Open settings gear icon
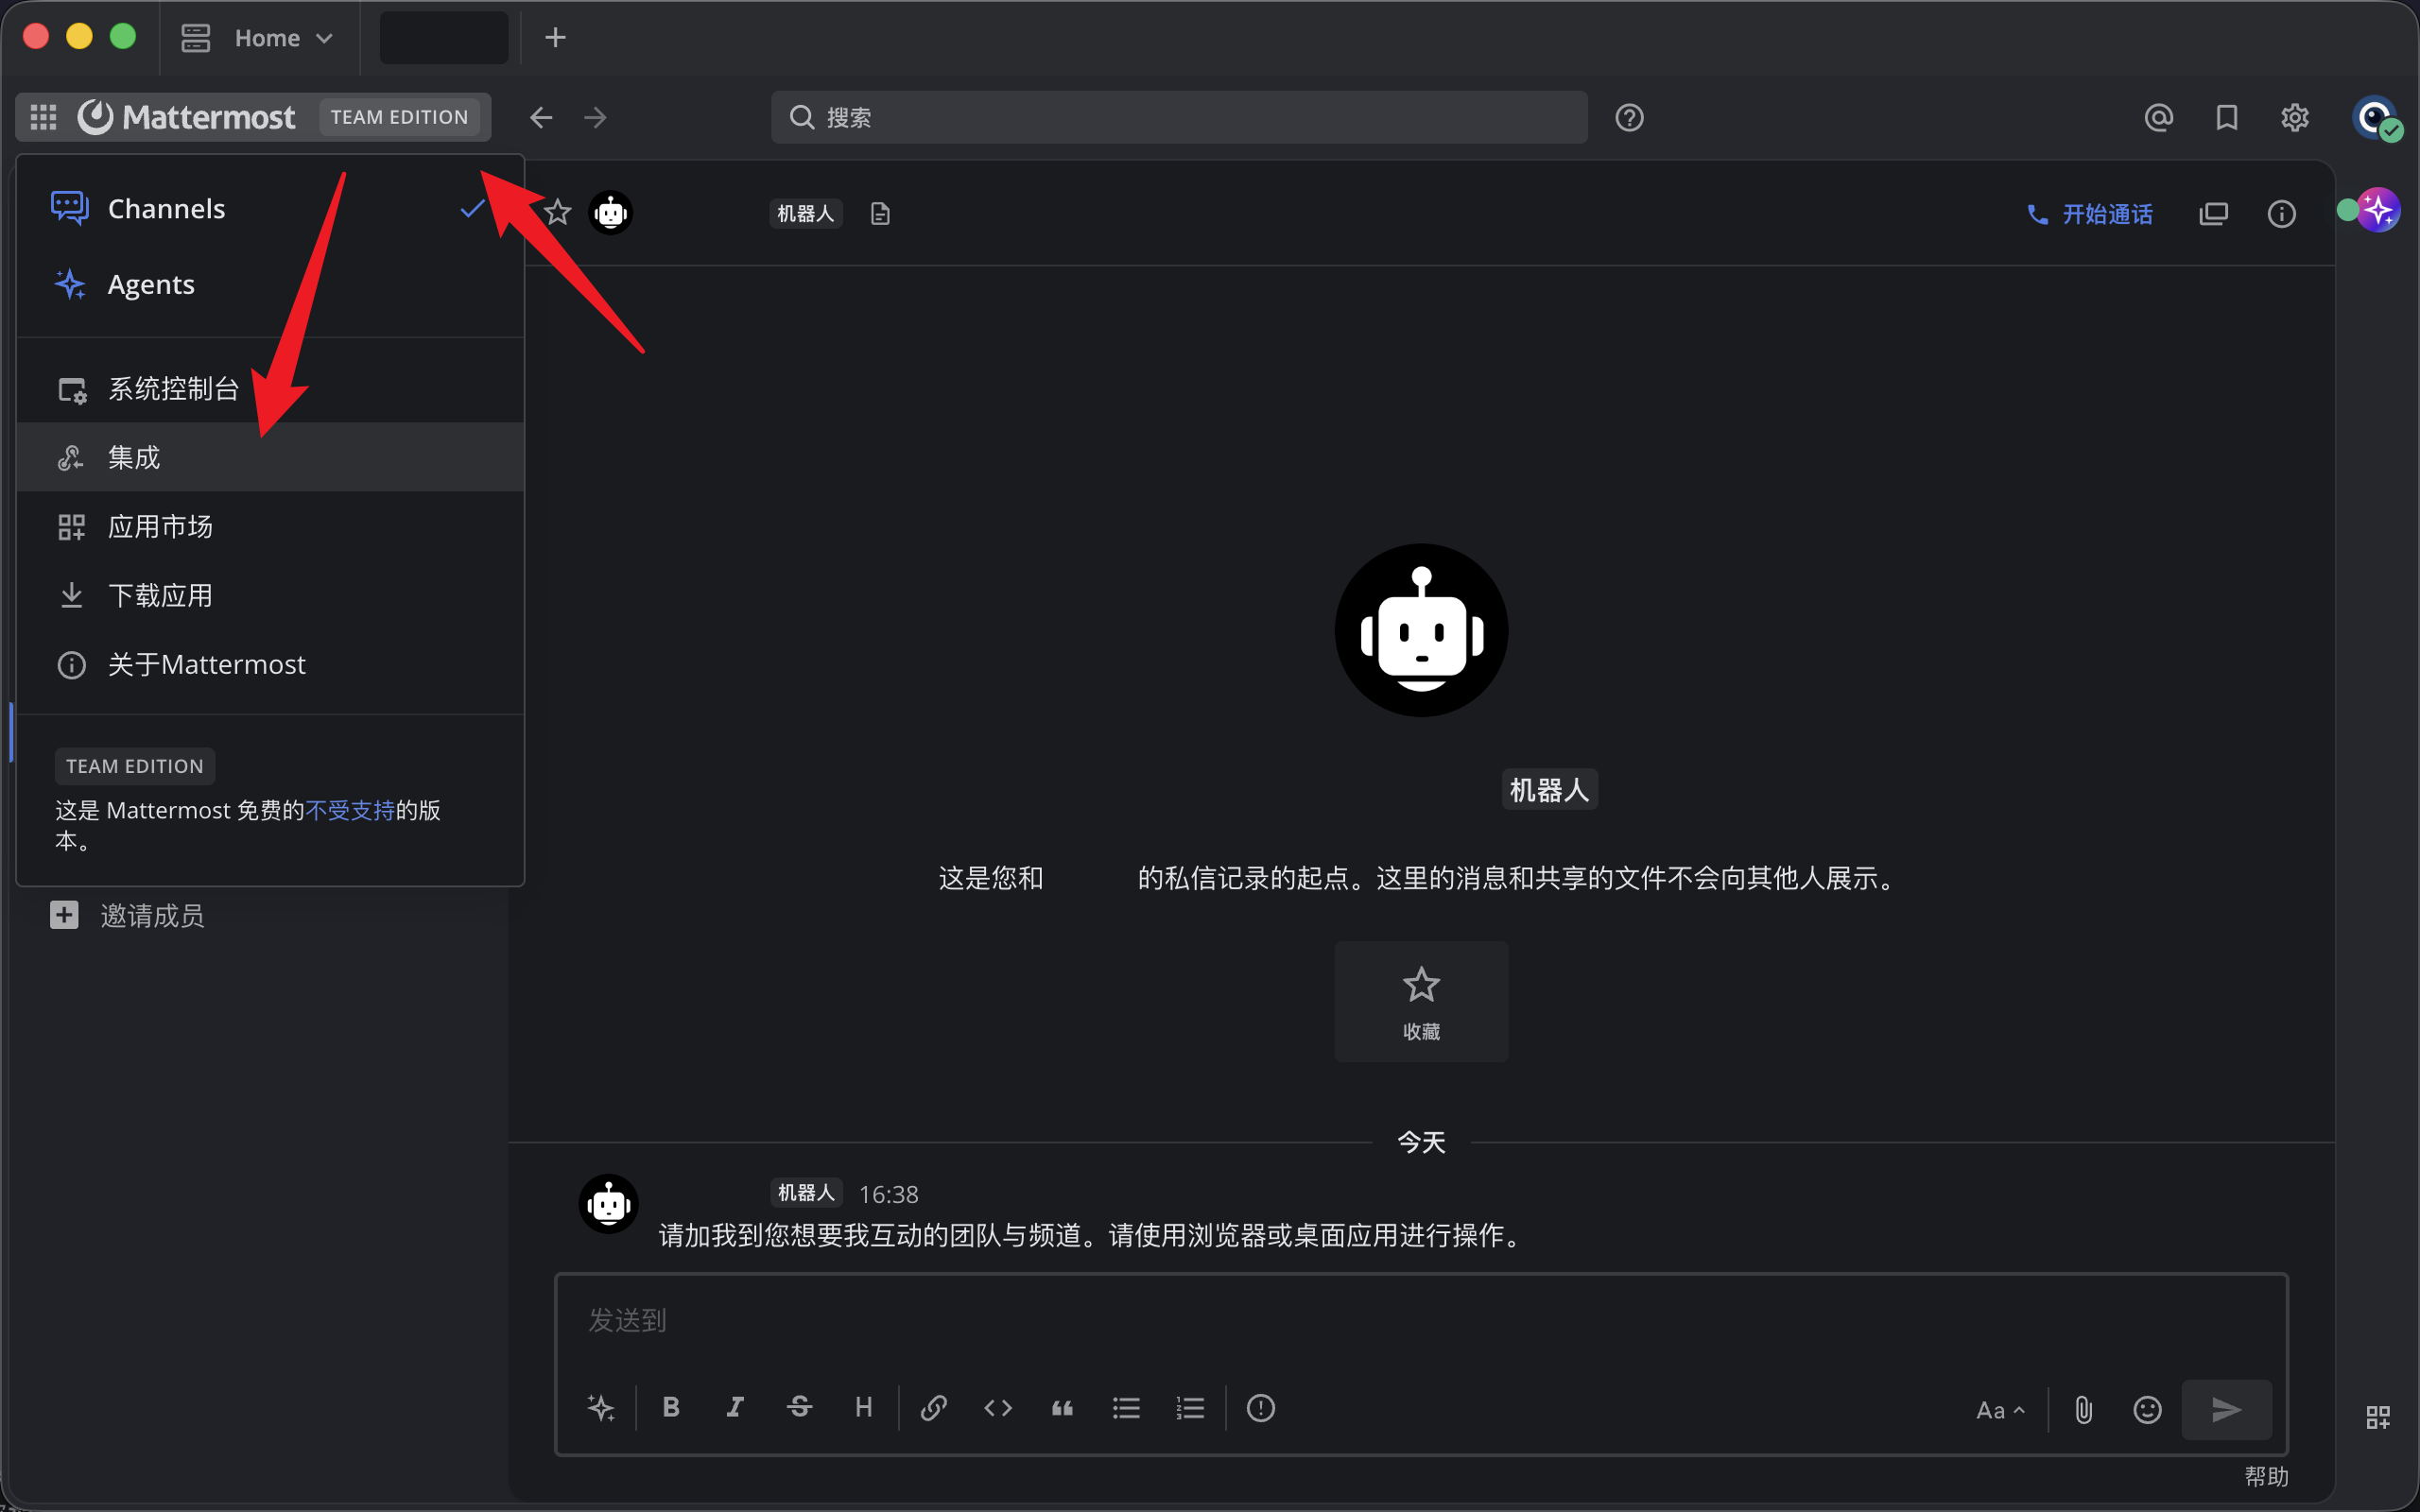 coord(2295,117)
